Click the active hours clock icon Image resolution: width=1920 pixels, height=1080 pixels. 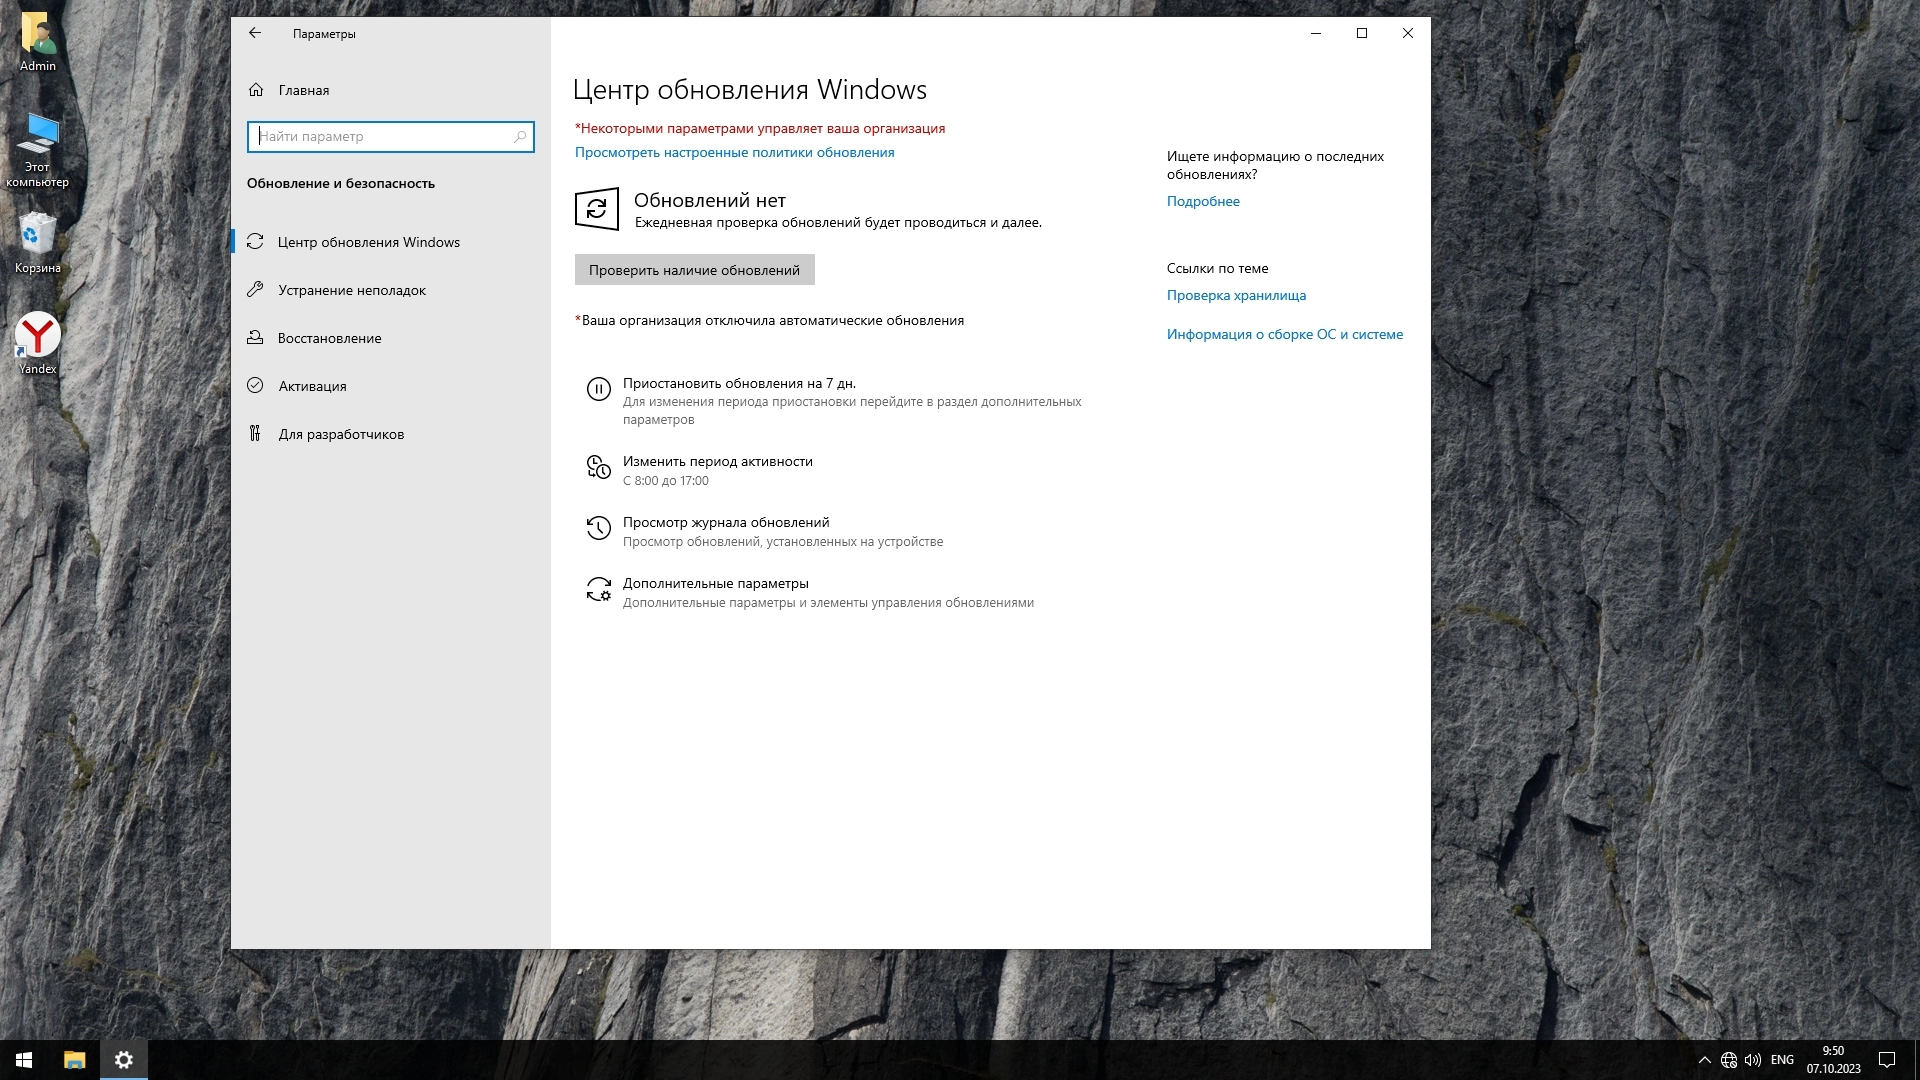click(x=598, y=468)
